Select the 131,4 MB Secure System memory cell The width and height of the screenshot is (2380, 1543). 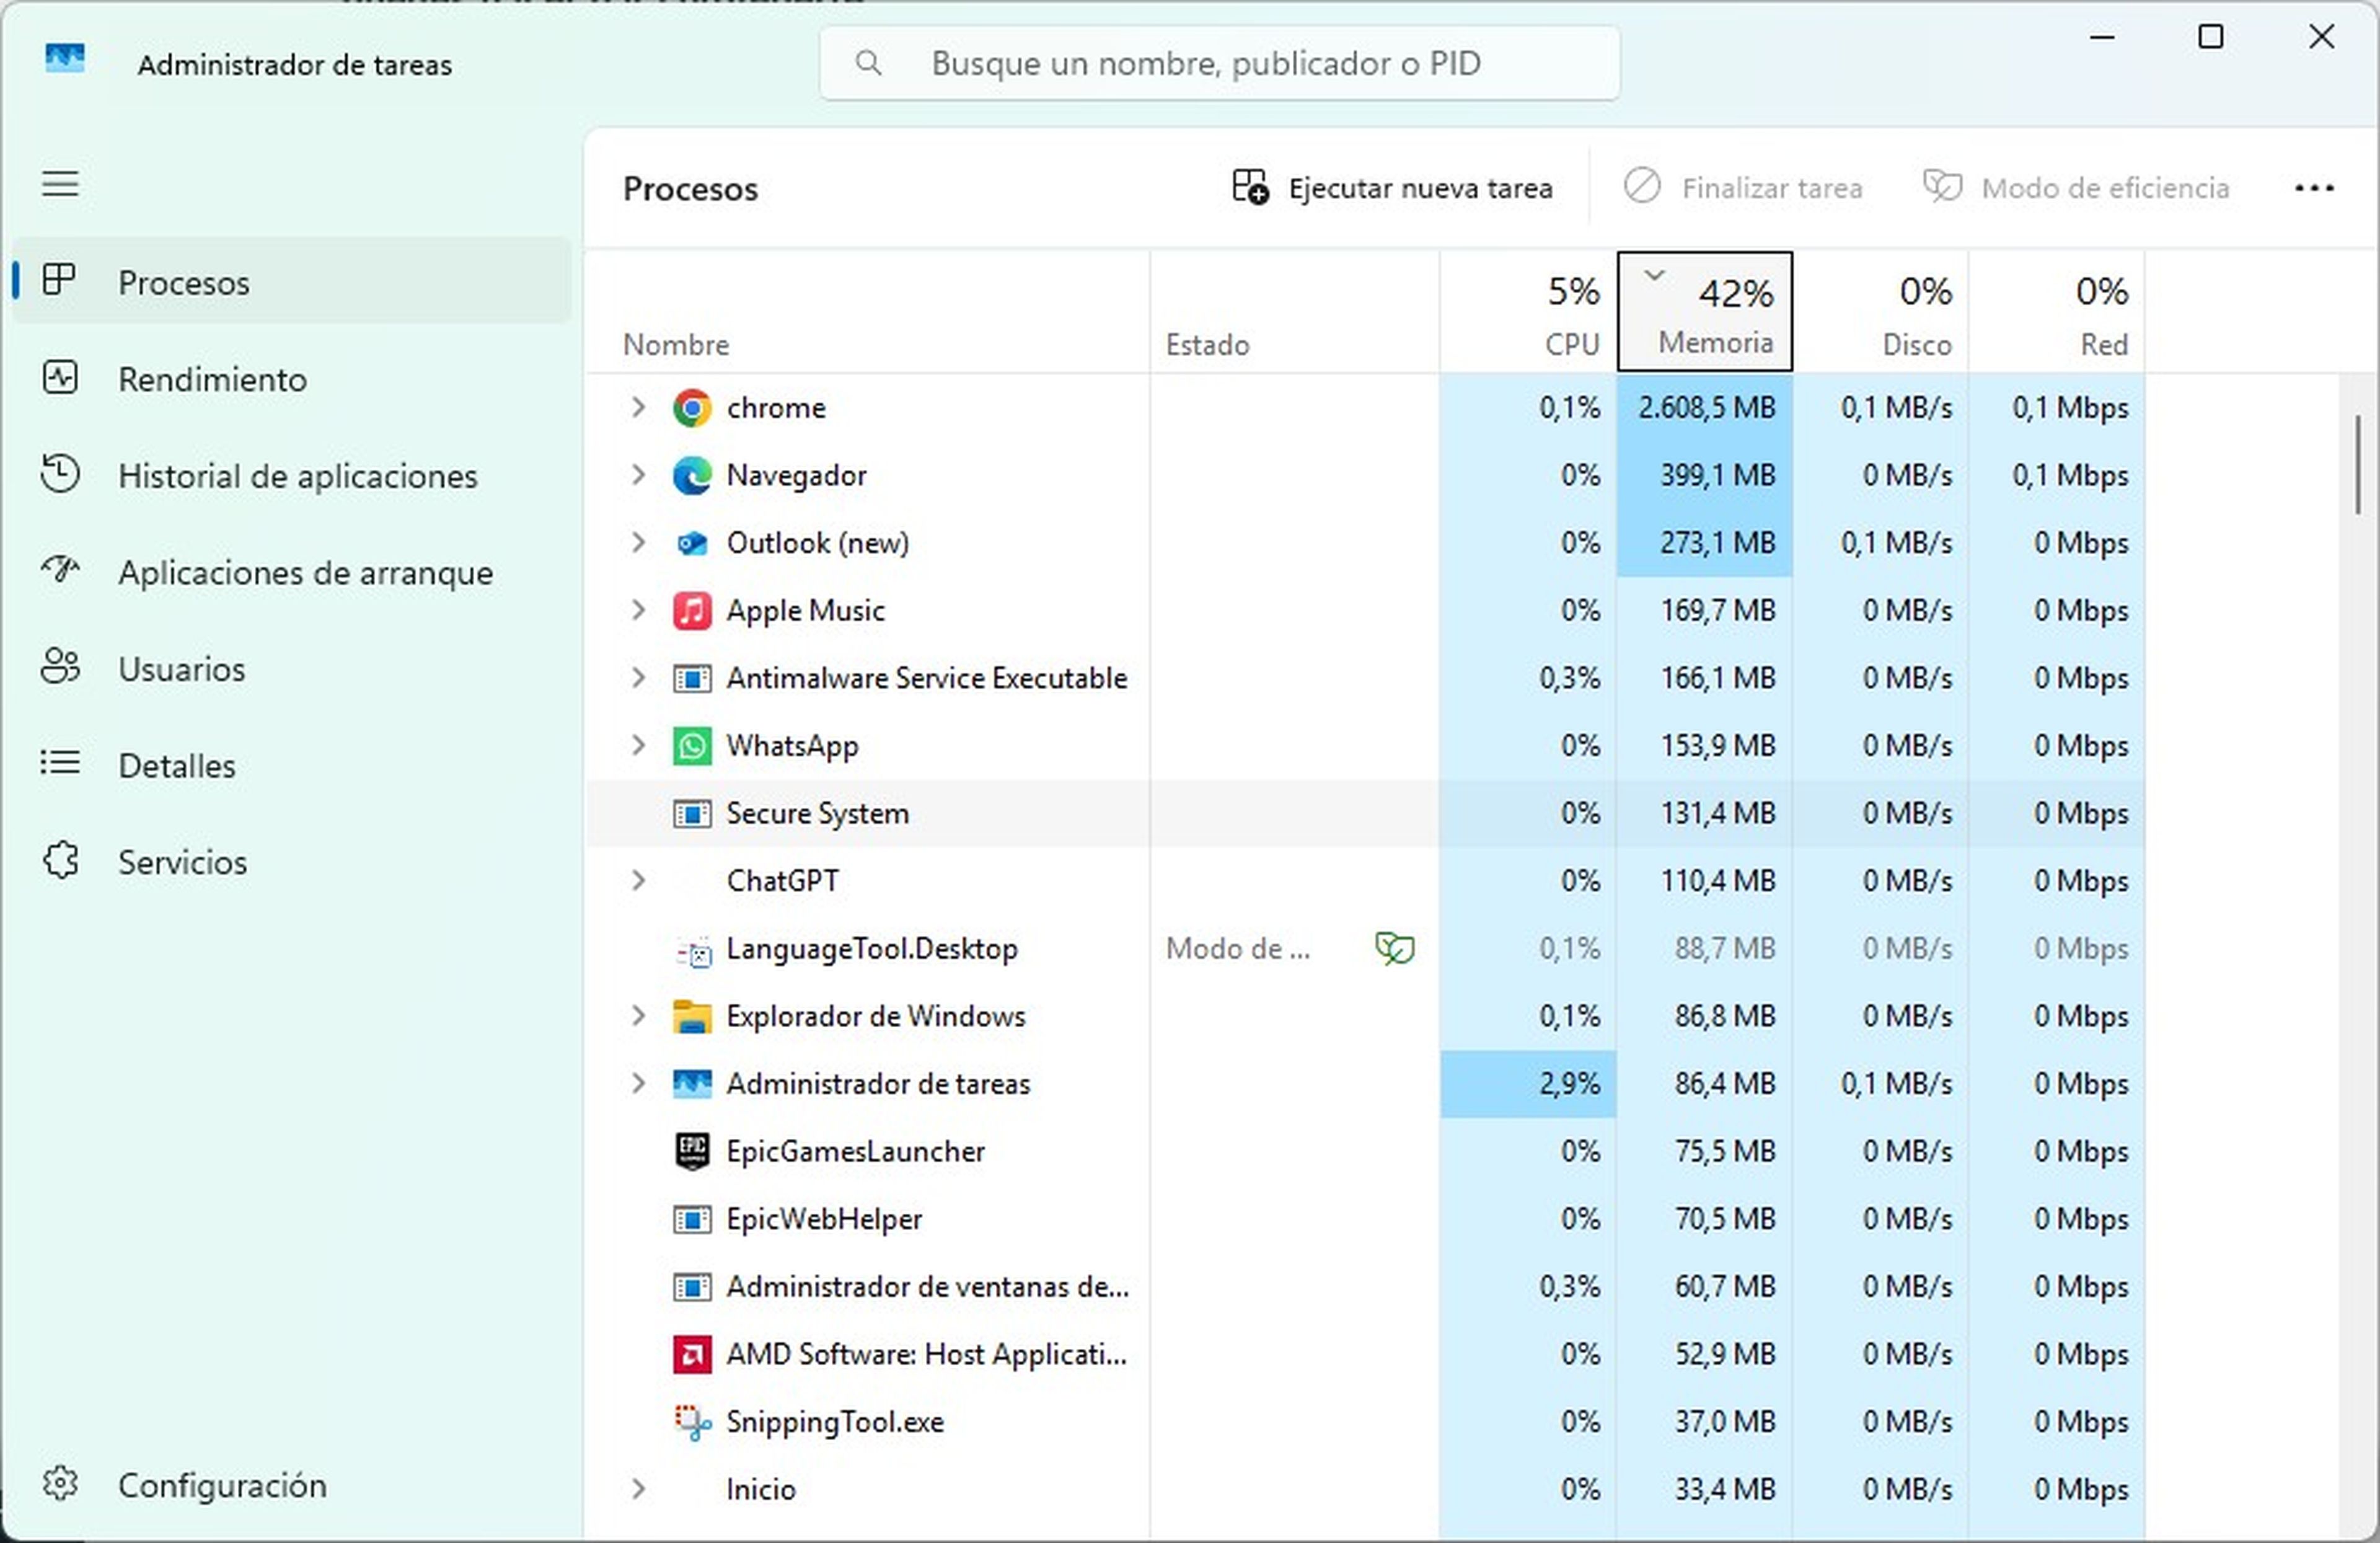pos(1705,814)
